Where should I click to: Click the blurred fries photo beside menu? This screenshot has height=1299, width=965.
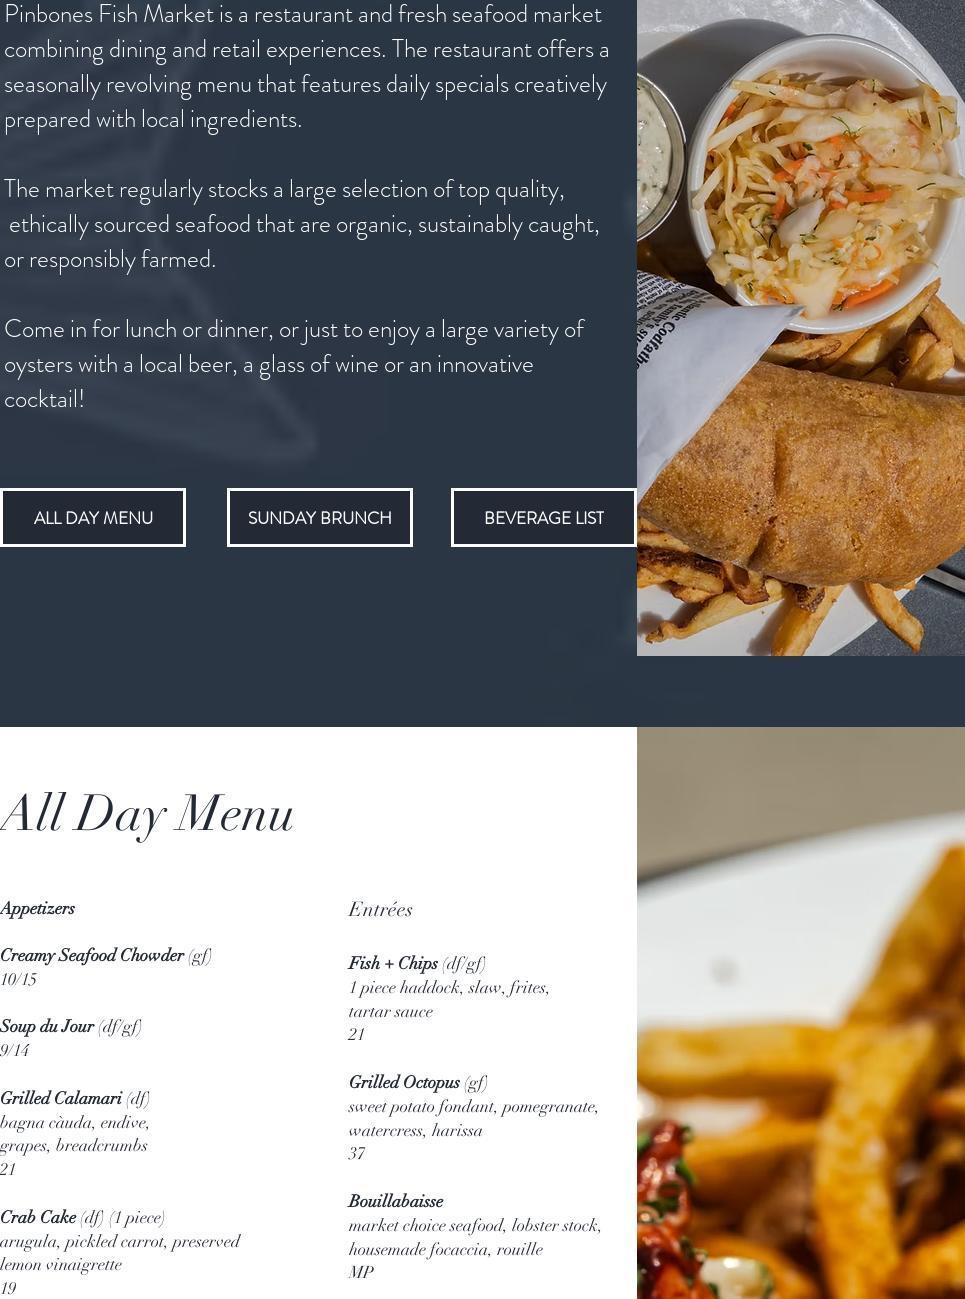801,1013
